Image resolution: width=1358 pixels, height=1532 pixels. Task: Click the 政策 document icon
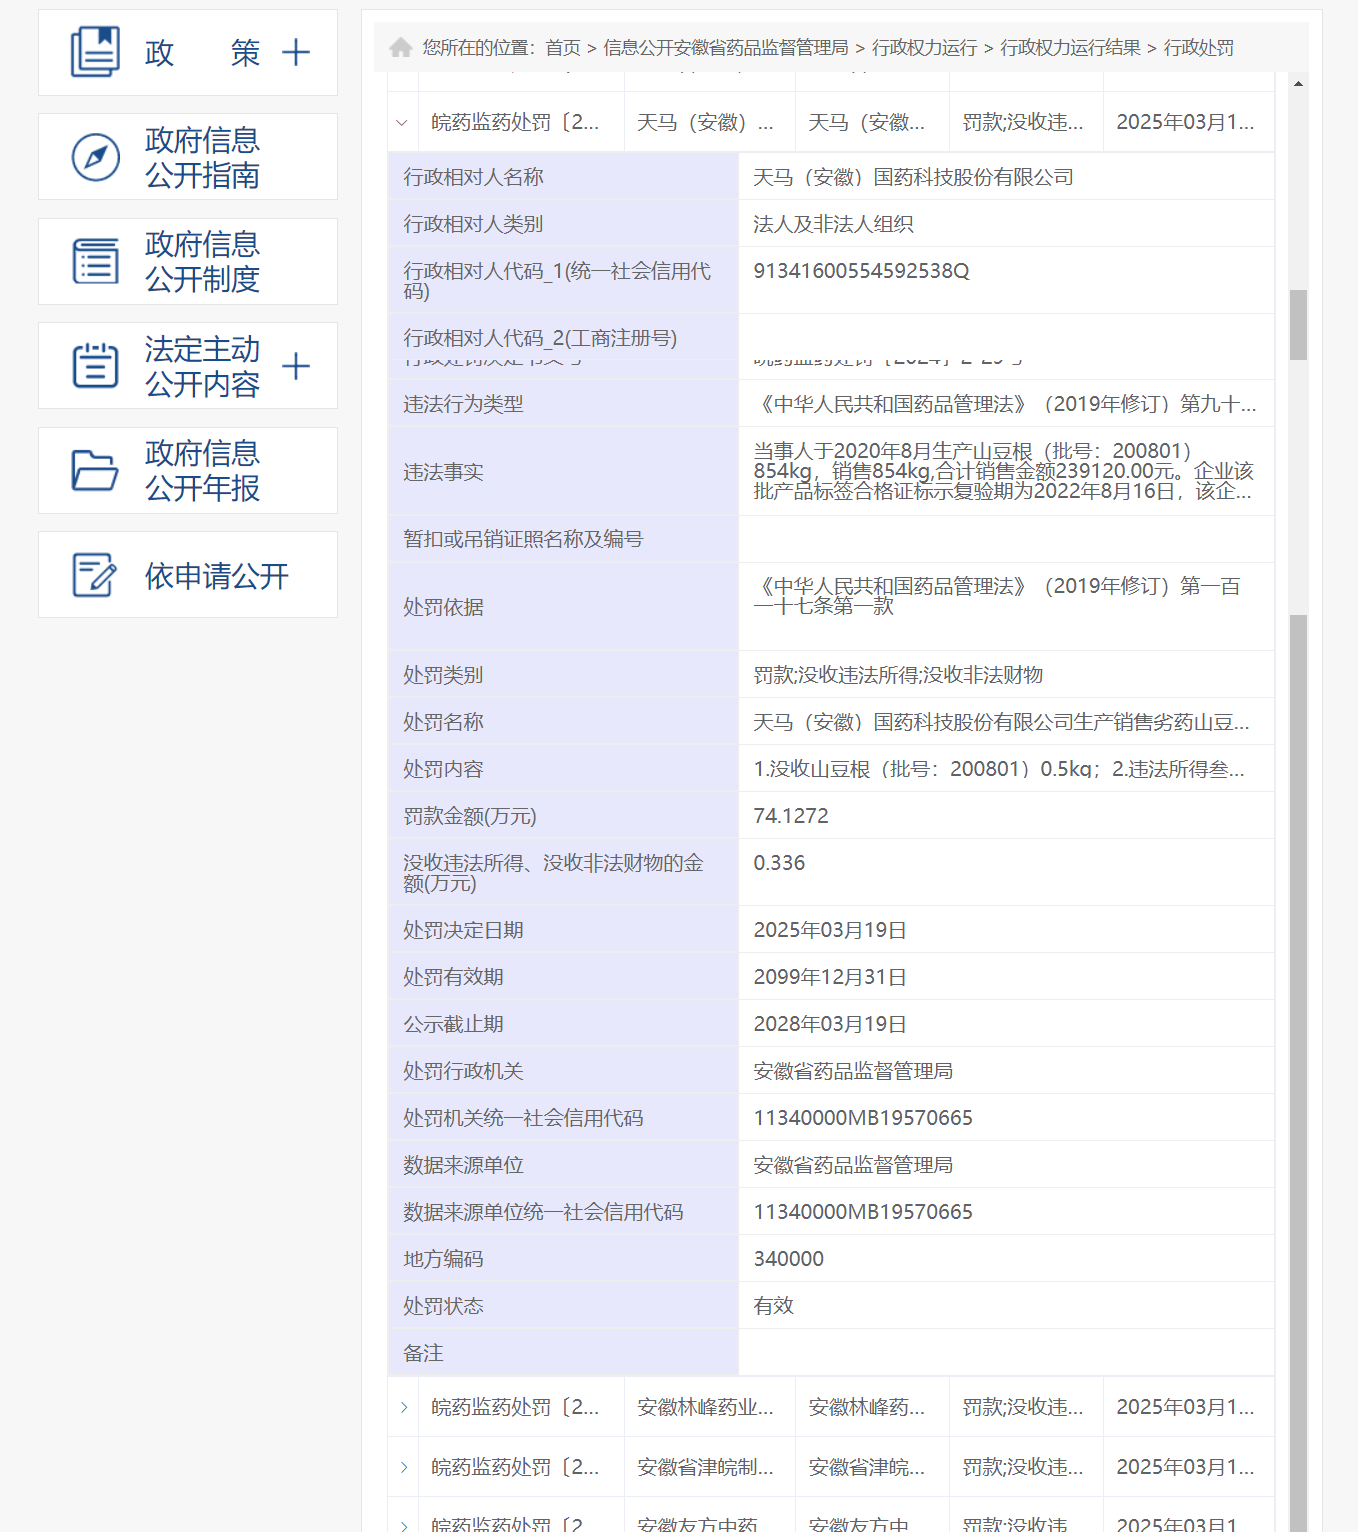click(95, 52)
